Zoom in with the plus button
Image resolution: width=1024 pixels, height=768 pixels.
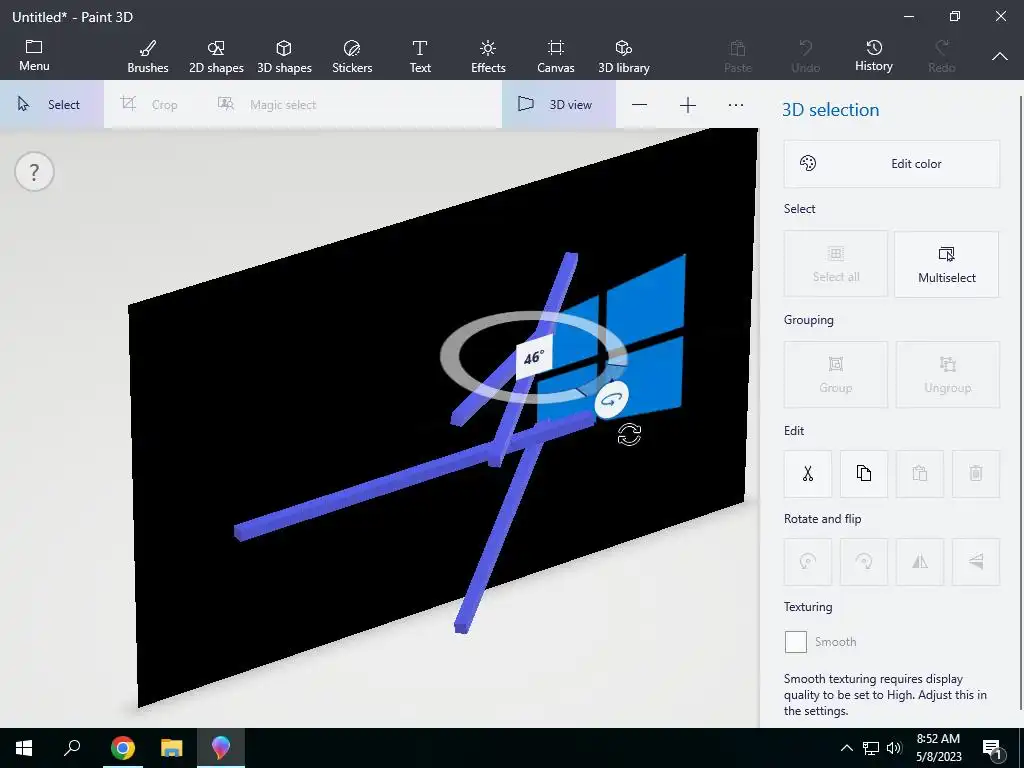(x=688, y=105)
